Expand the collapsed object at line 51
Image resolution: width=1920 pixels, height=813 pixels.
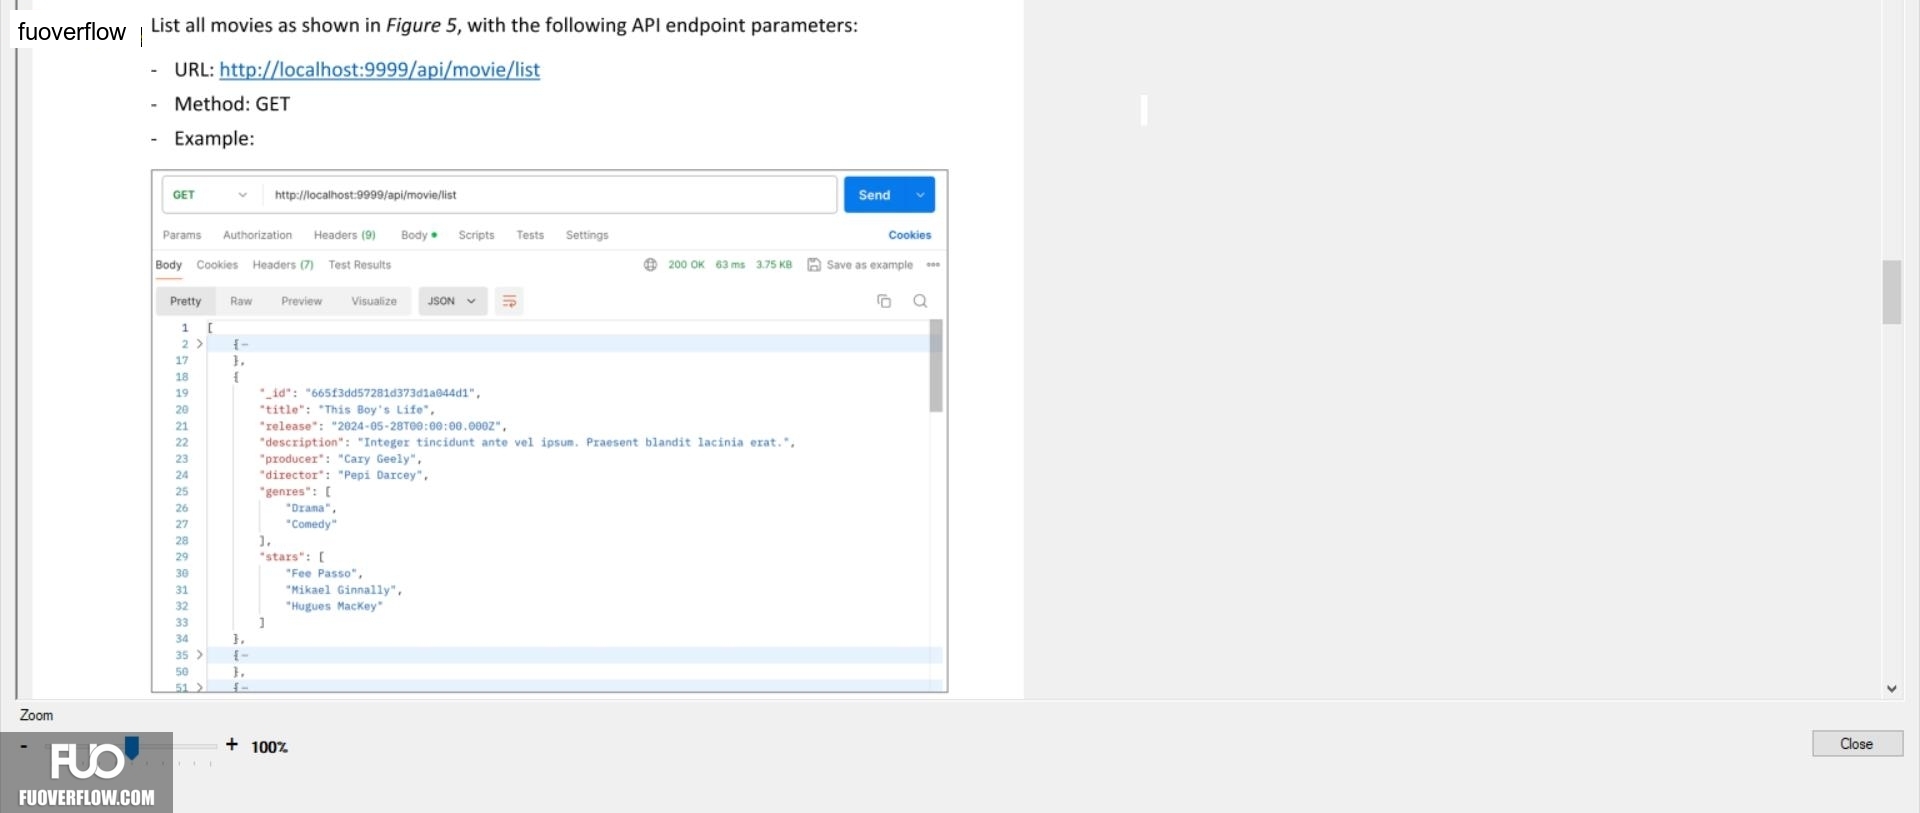(x=199, y=687)
